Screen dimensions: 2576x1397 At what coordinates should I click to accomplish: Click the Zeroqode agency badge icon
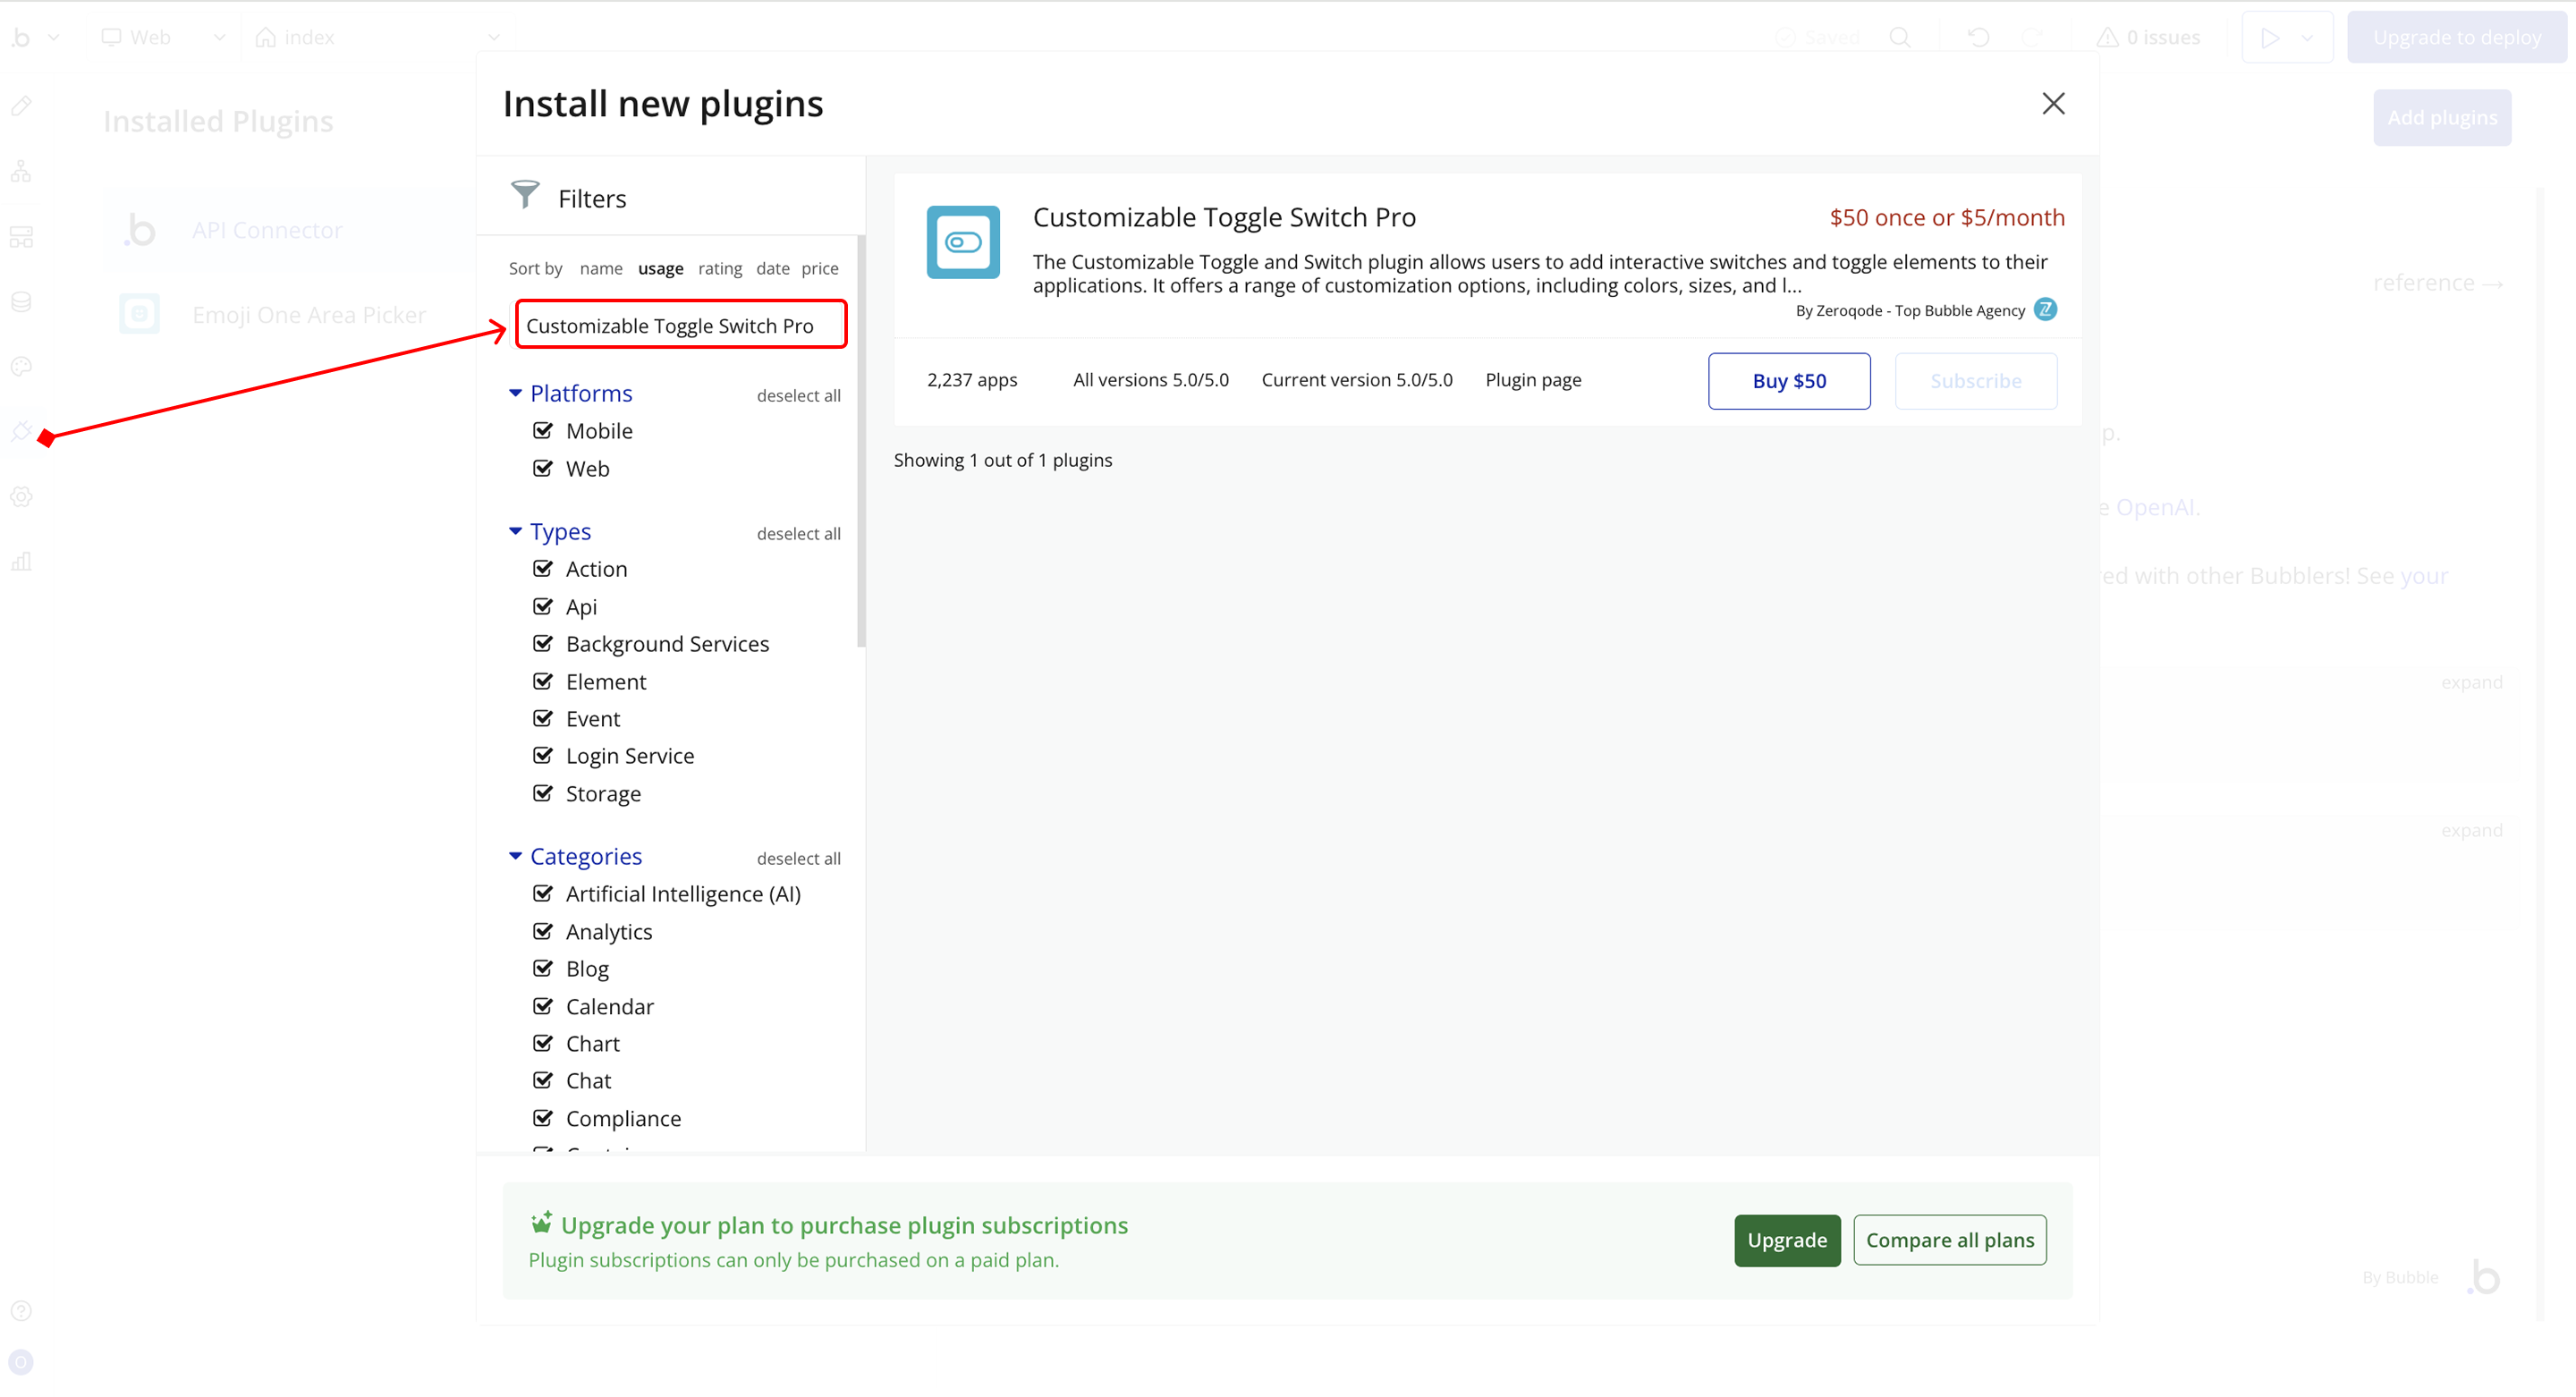coord(2046,310)
